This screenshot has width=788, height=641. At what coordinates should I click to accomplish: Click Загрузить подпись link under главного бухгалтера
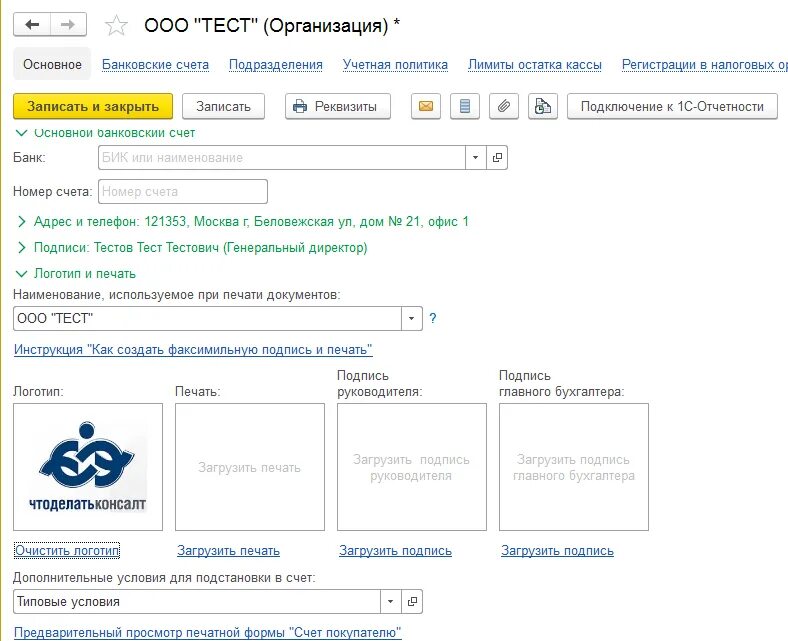click(557, 551)
